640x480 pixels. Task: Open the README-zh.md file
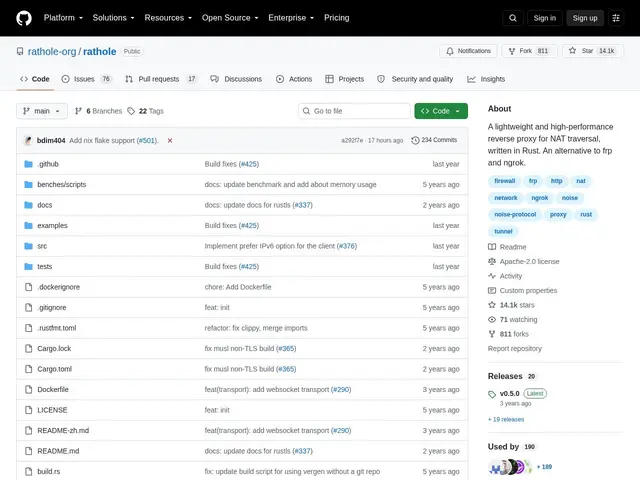pyautogui.click(x=63, y=431)
